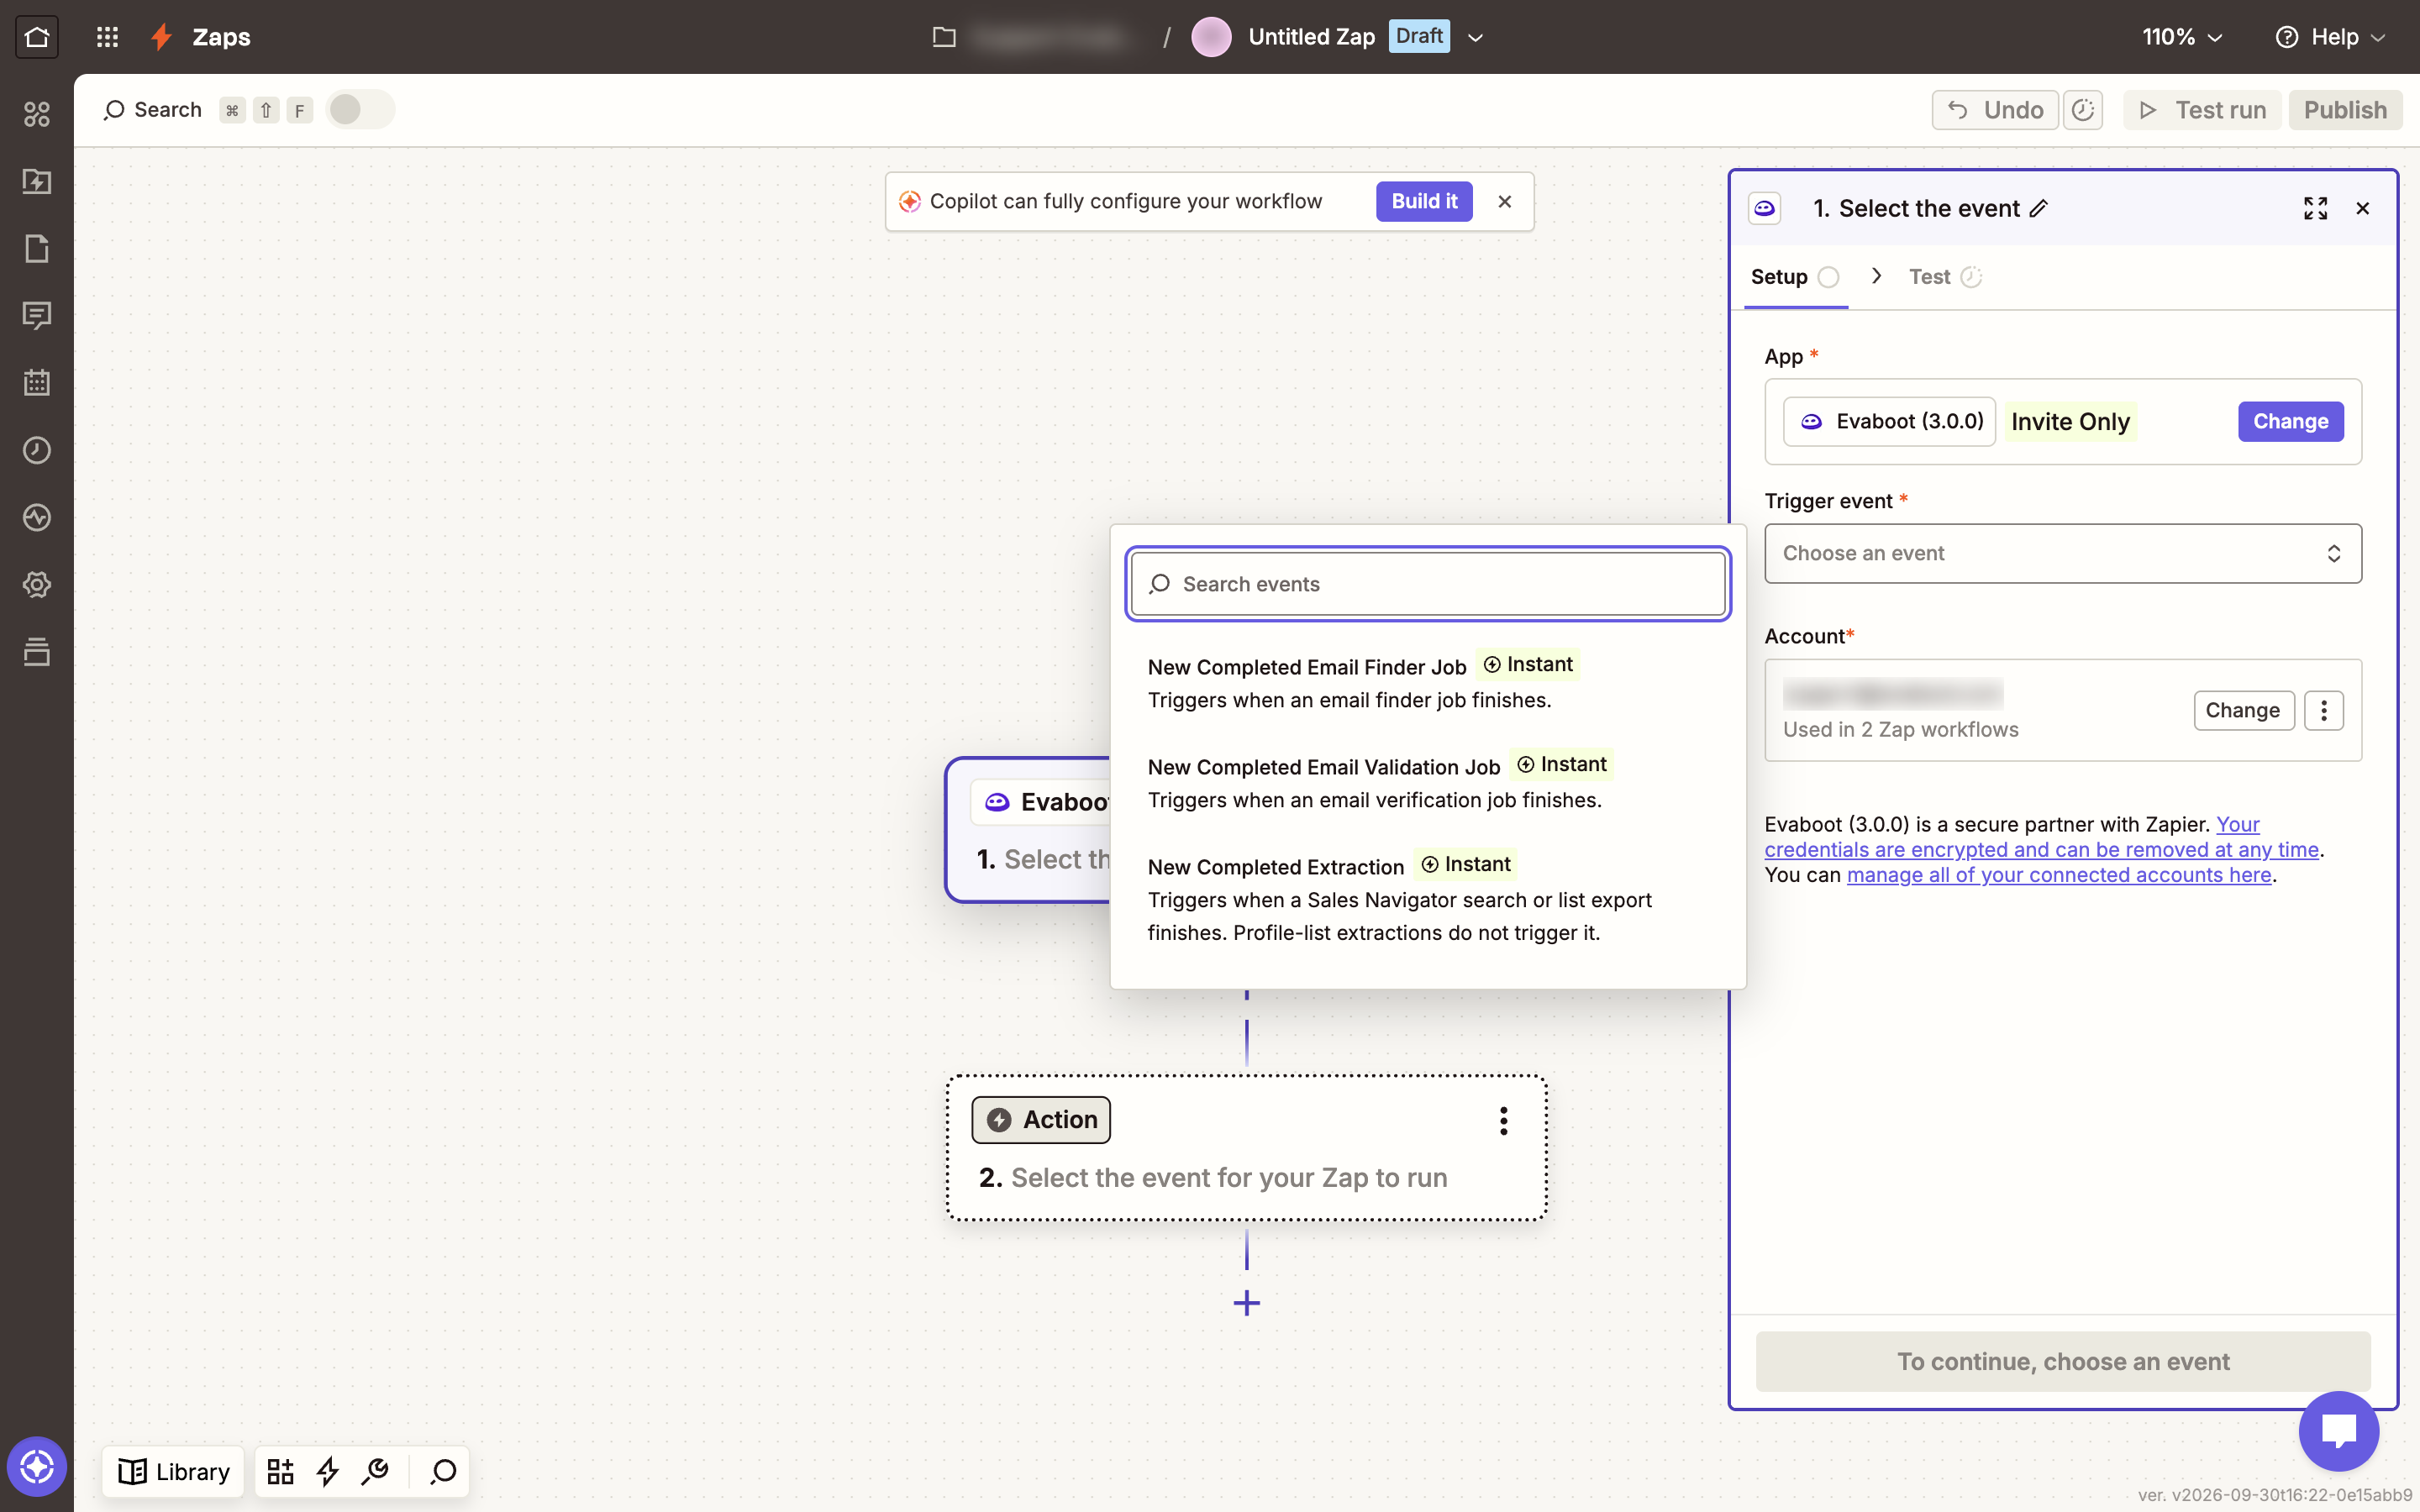Open the 110% zoom dropdown
Screen dimensions: 2420x1512
click(x=2182, y=37)
